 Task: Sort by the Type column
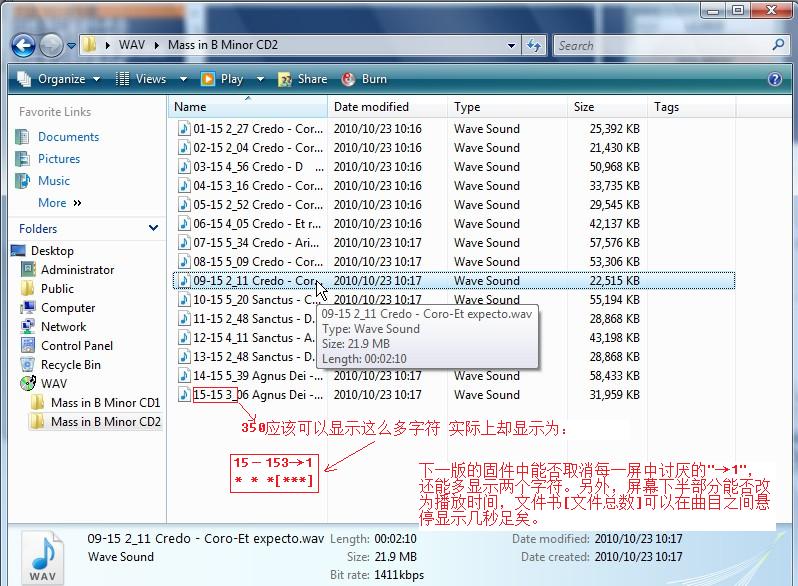tap(507, 107)
